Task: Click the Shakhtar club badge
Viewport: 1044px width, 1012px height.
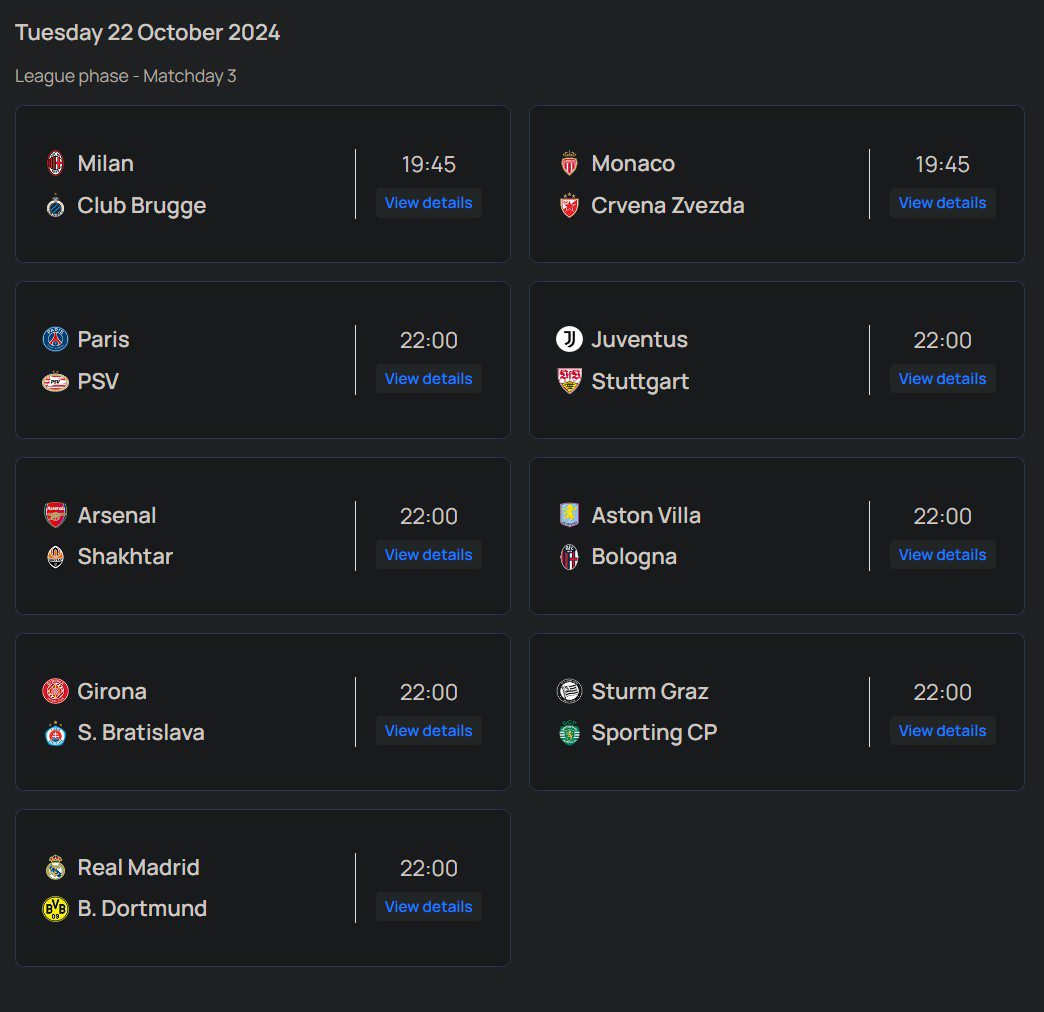Action: [x=56, y=557]
